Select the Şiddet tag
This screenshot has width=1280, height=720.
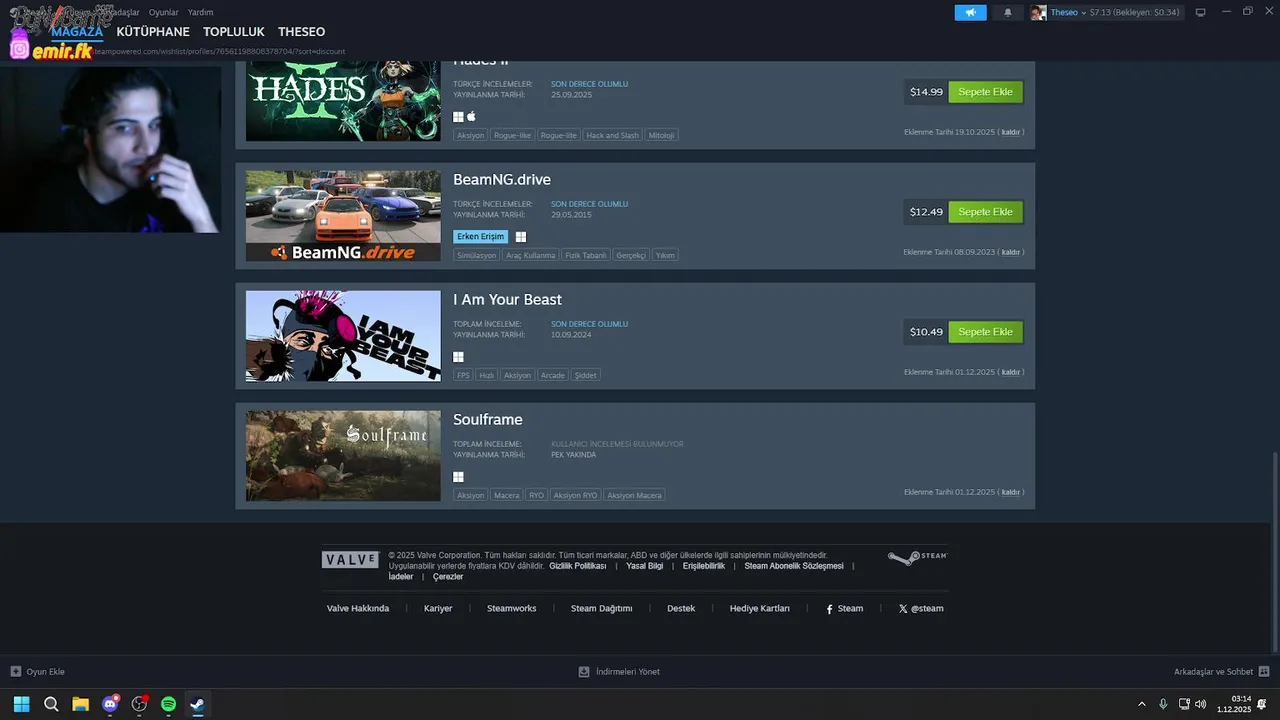click(586, 375)
